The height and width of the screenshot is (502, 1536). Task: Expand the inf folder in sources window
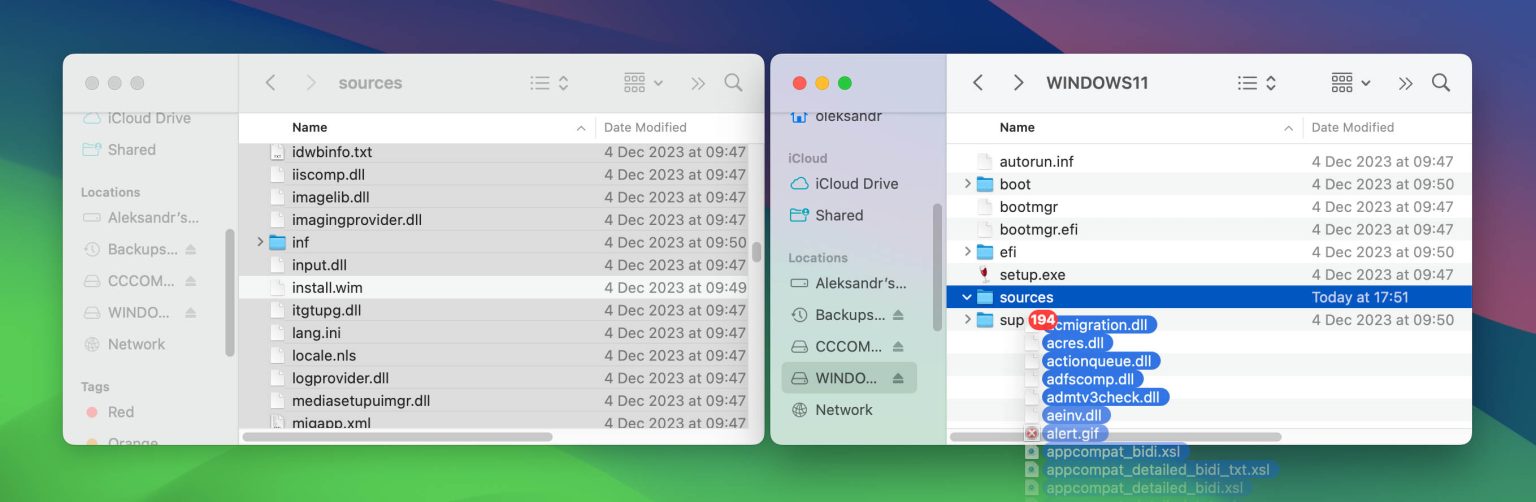coord(260,242)
